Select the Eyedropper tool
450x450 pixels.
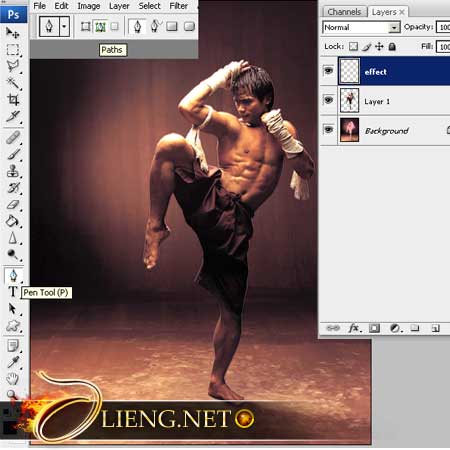click(13, 362)
